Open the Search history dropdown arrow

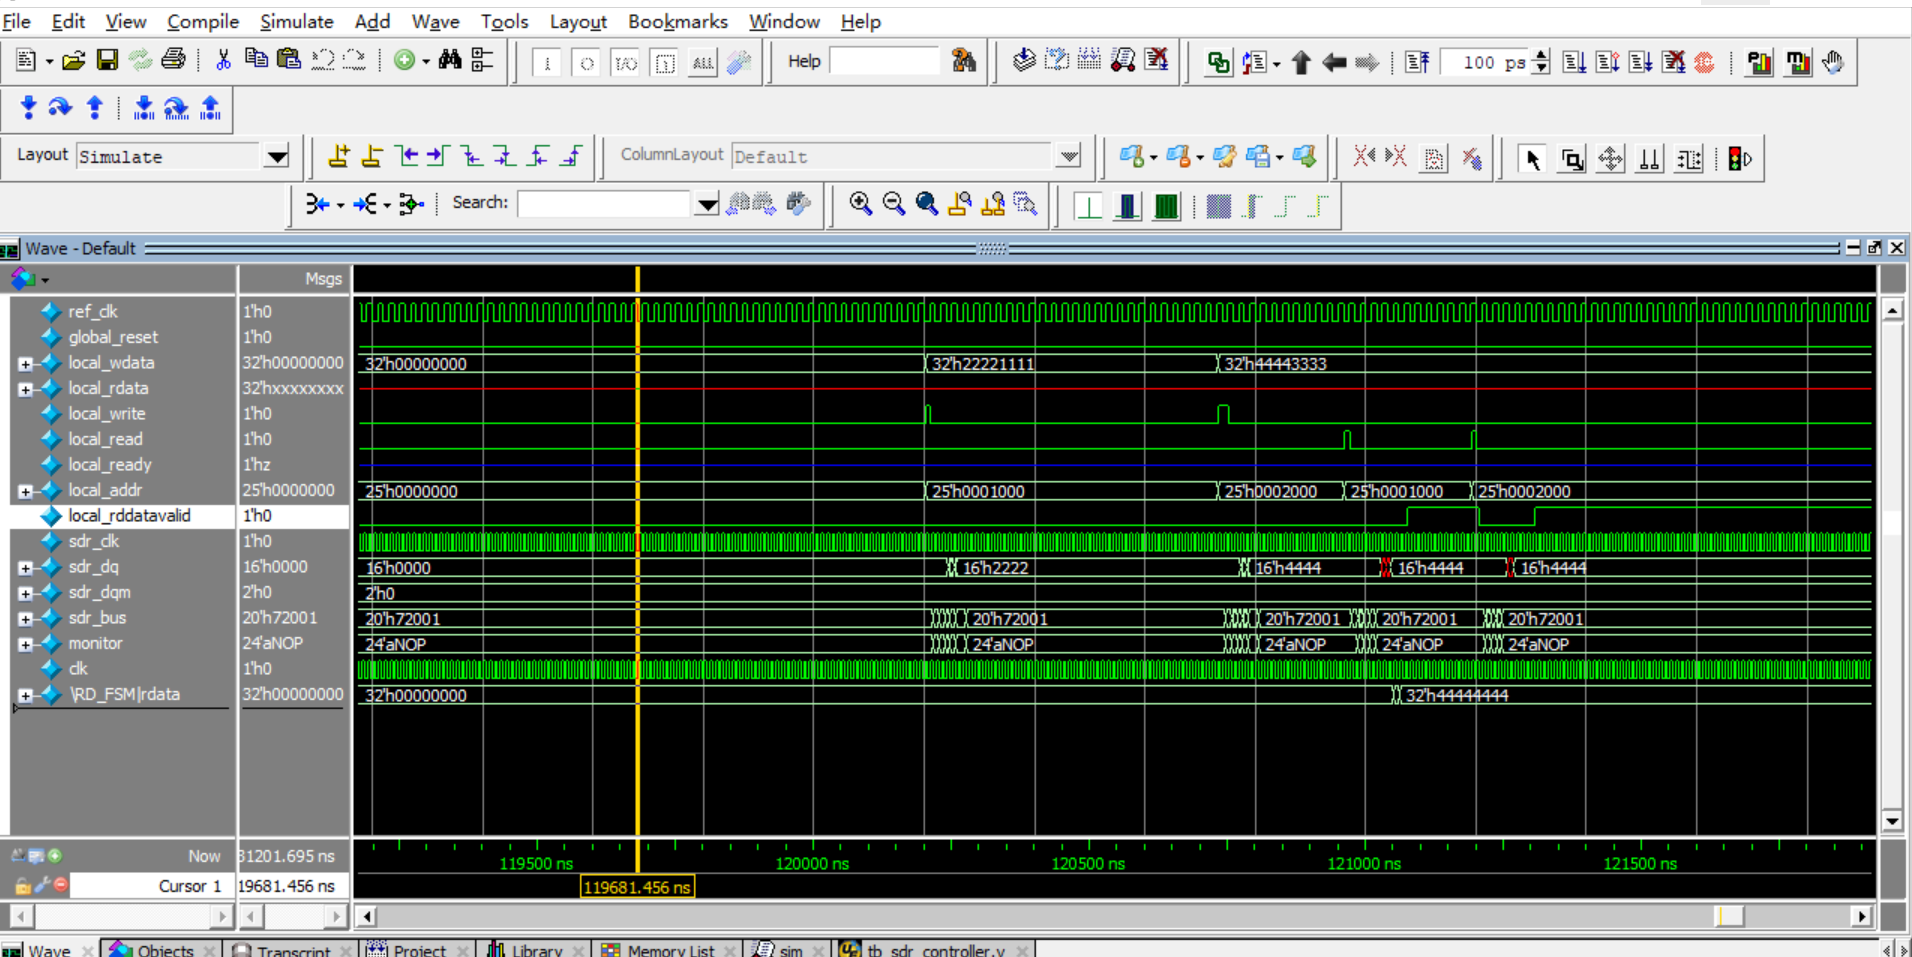tap(707, 204)
